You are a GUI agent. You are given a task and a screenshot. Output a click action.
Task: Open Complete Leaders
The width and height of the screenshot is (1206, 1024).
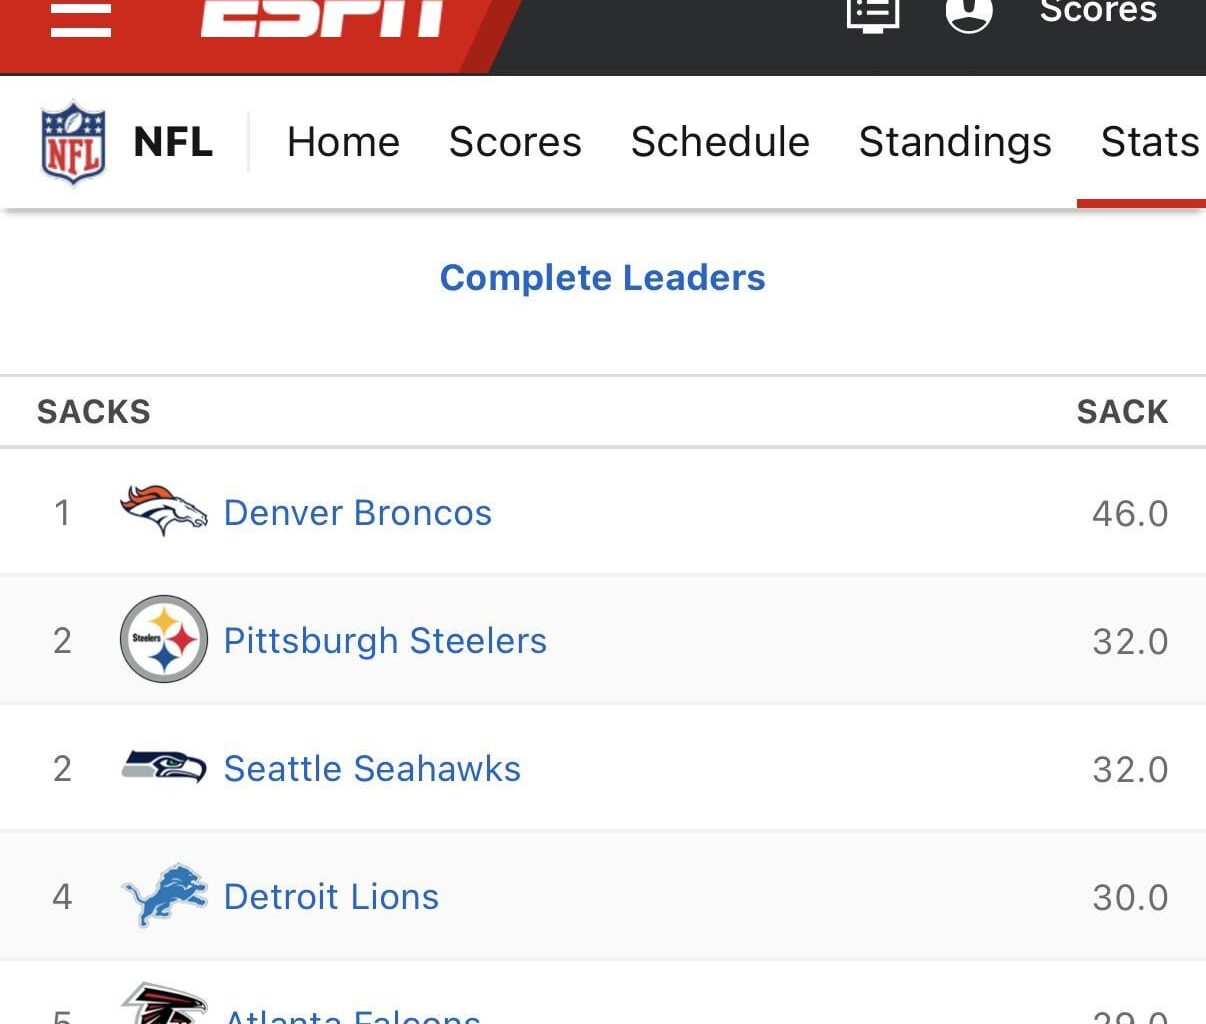coord(602,278)
